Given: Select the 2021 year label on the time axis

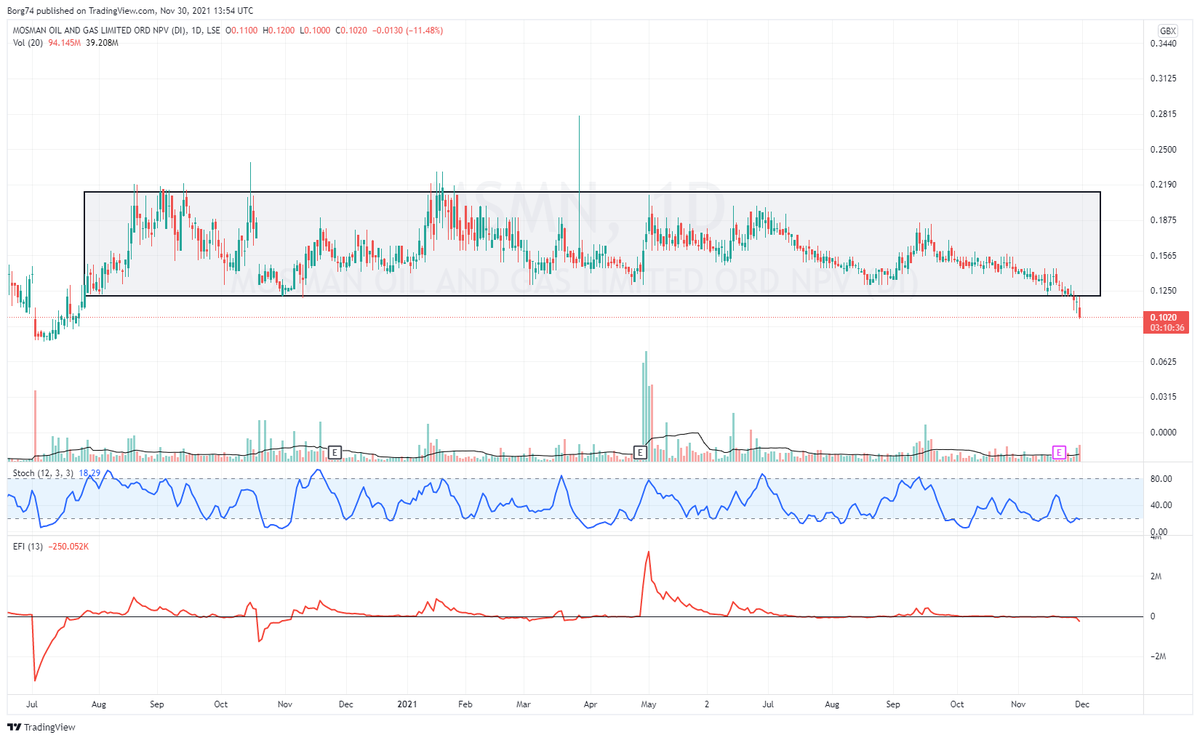Looking at the screenshot, I should (408, 704).
